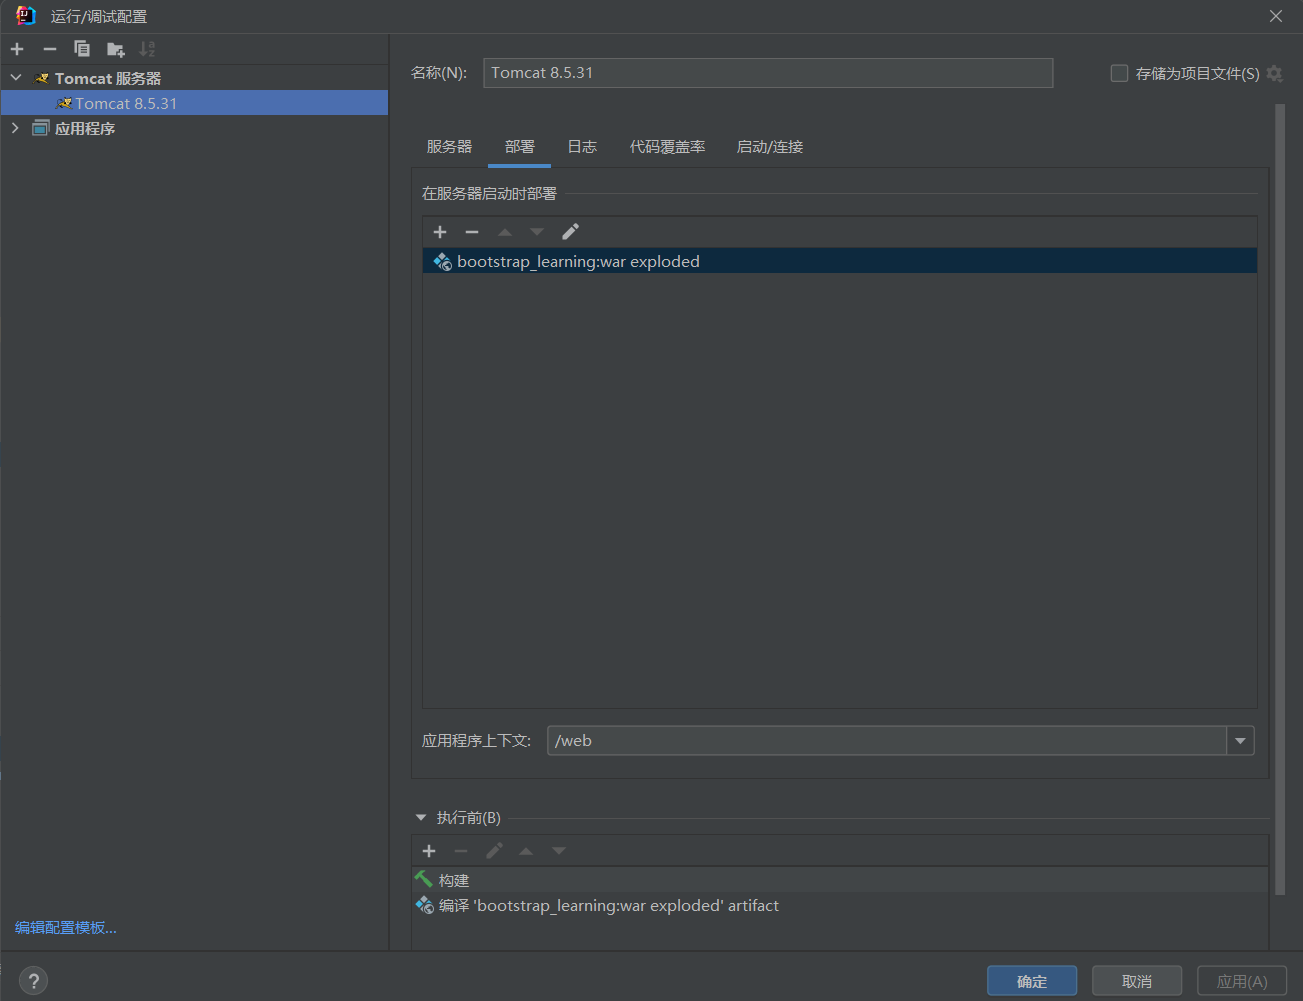Edit the deployment artifact with pencil icon

pos(570,232)
